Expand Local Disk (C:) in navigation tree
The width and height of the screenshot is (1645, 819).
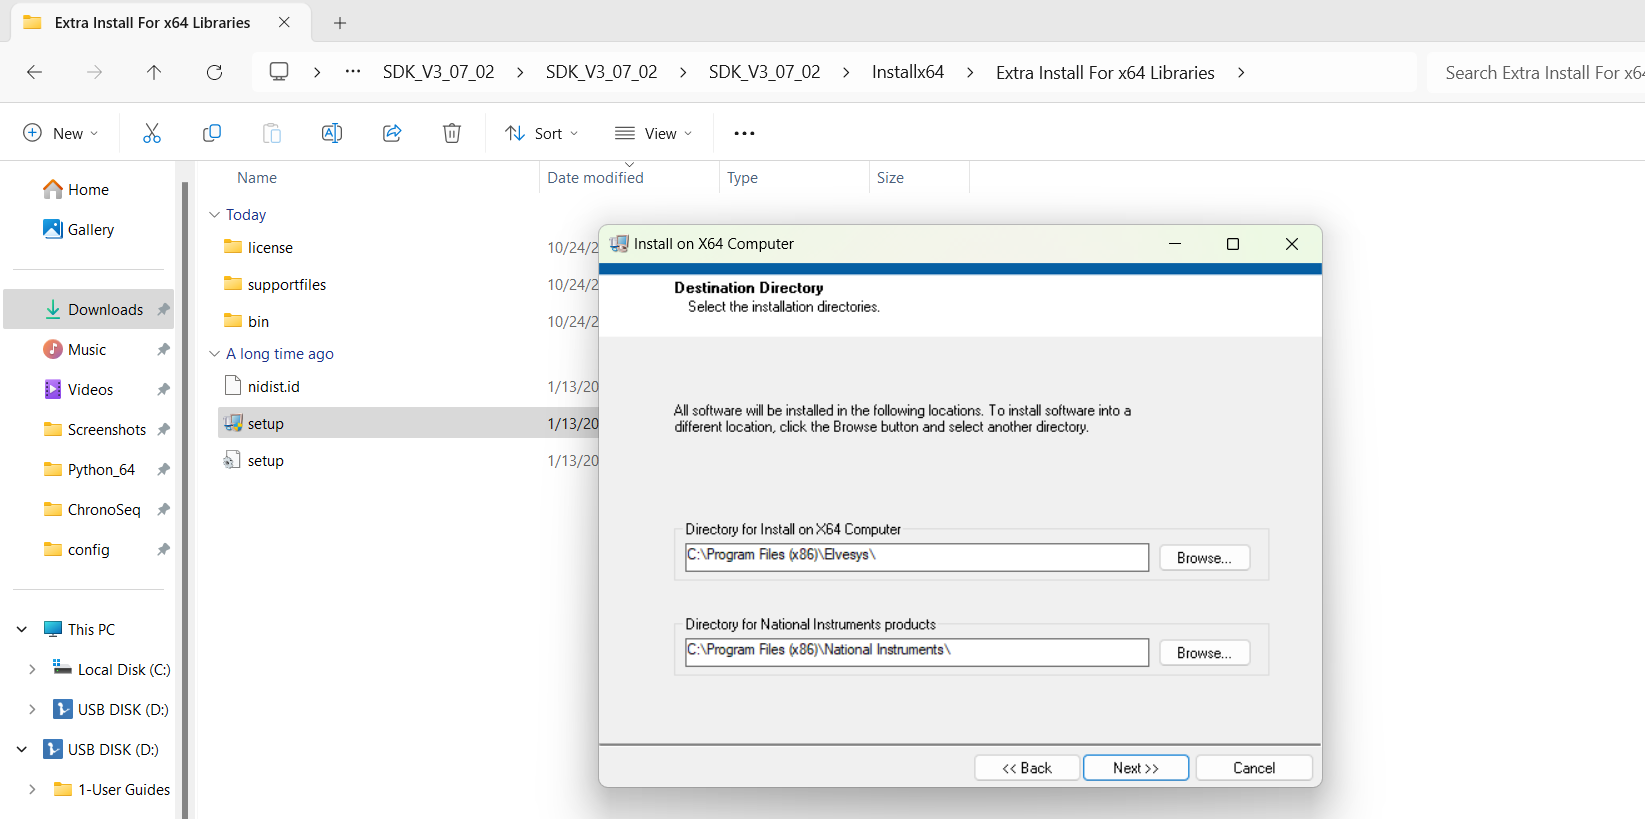click(x=32, y=670)
